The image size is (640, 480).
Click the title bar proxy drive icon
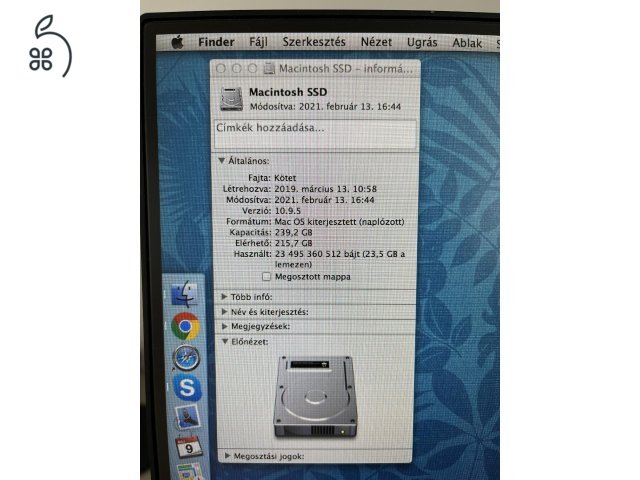point(269,69)
